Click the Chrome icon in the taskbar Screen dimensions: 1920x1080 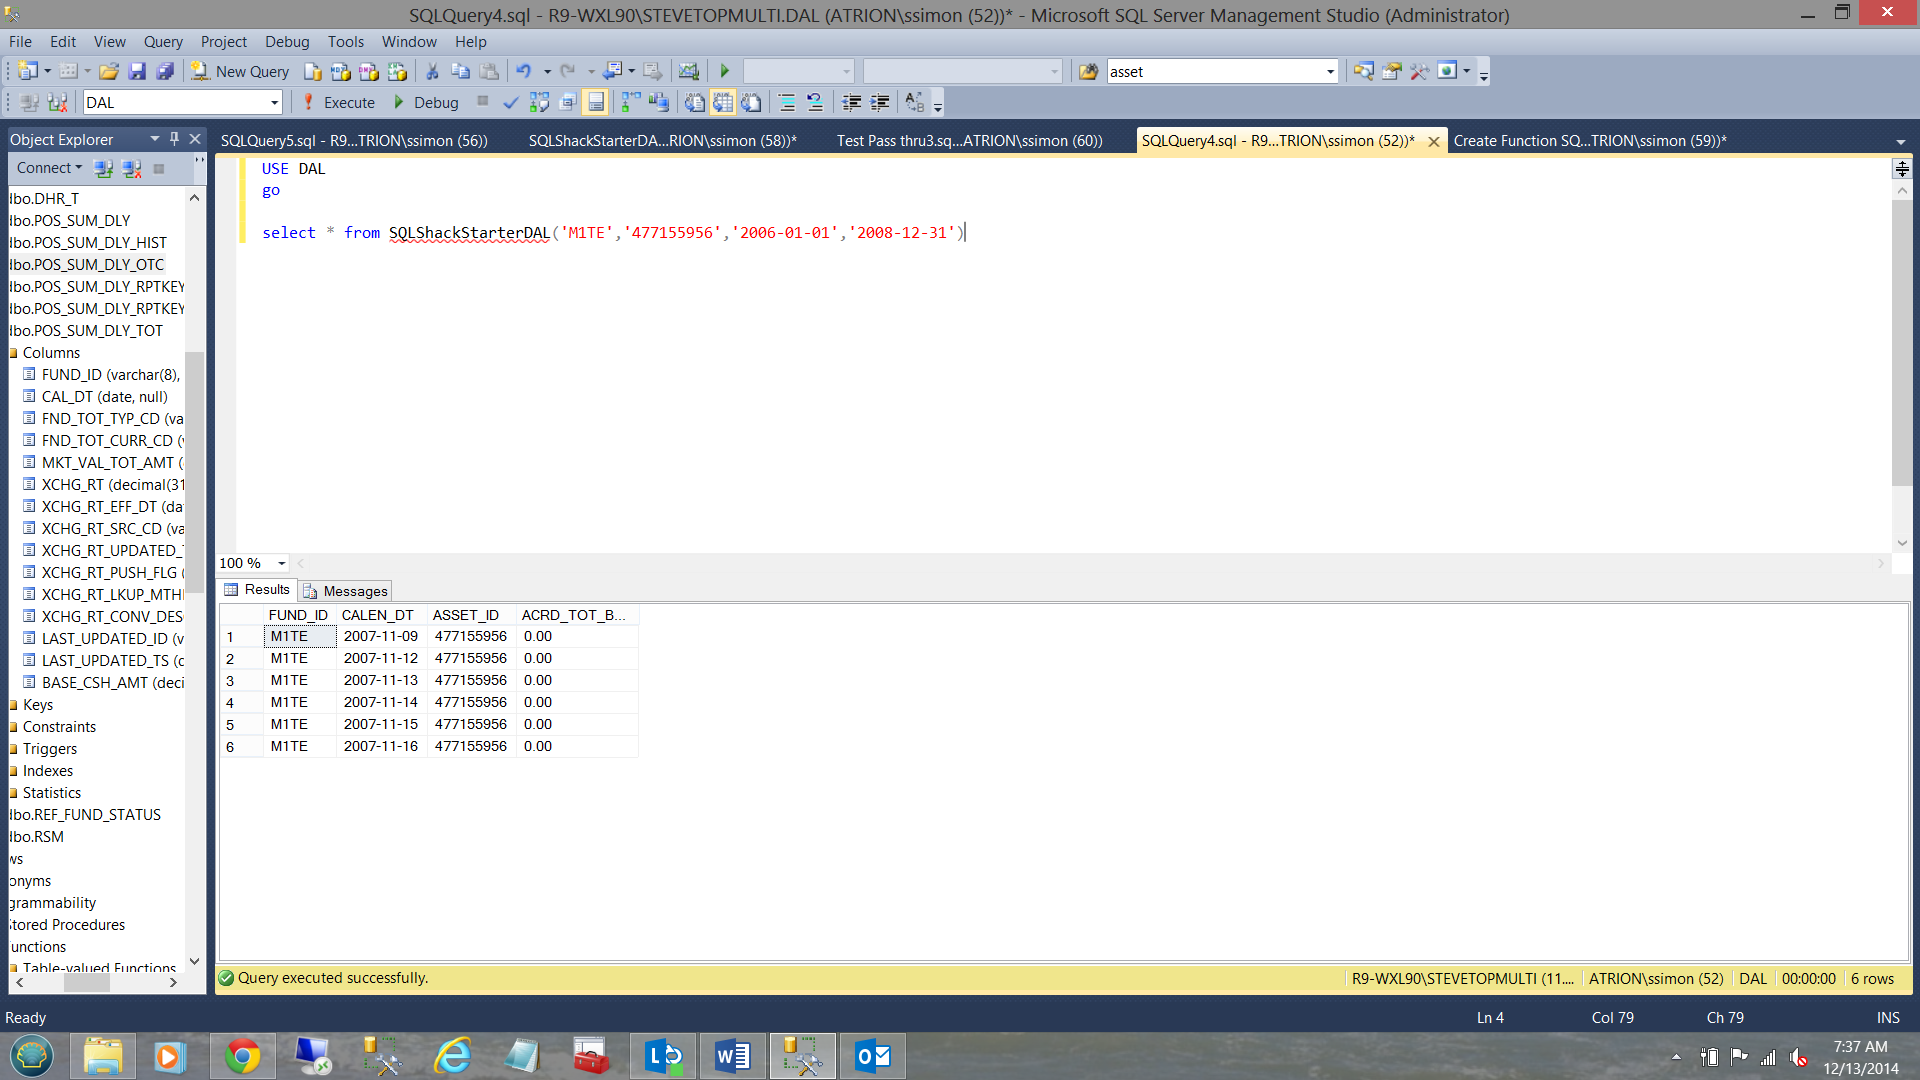pos(242,1056)
